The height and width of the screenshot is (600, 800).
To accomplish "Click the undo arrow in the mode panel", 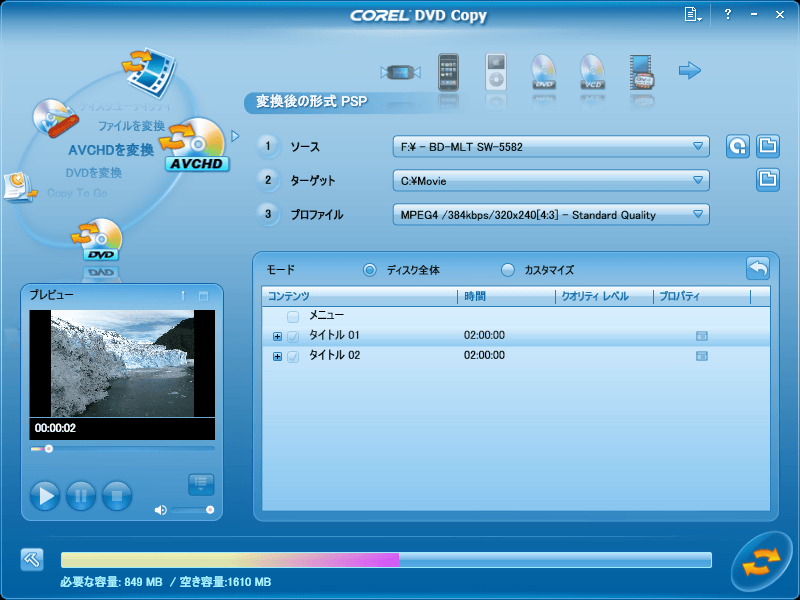I will click(x=758, y=268).
